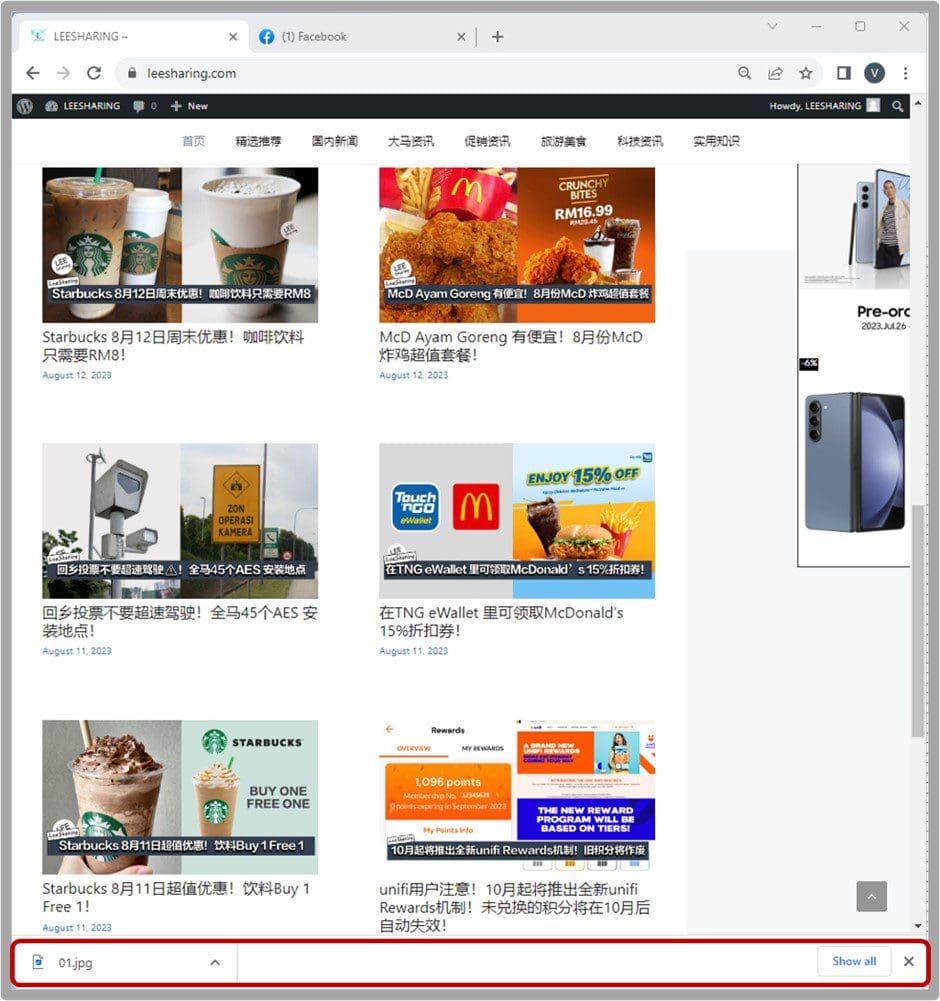Share this page using share icon
Image resolution: width=940 pixels, height=1001 pixels.
(775, 73)
